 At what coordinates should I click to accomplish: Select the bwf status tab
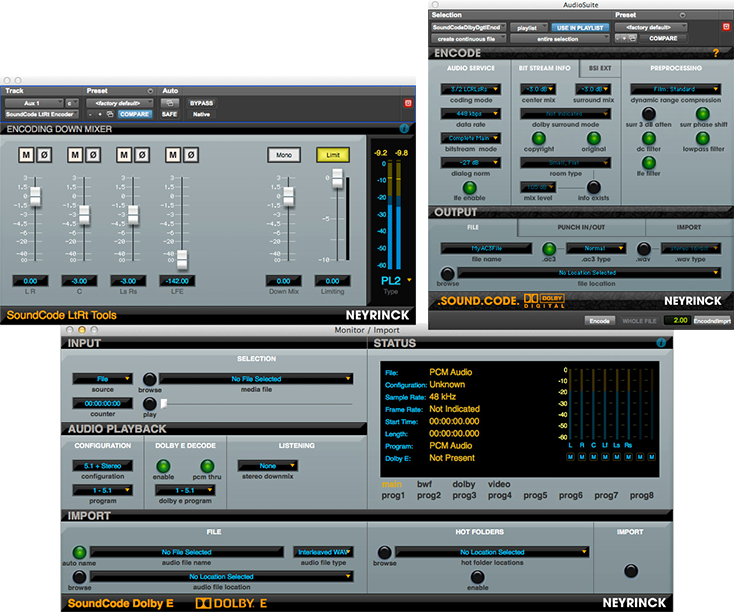pos(424,484)
